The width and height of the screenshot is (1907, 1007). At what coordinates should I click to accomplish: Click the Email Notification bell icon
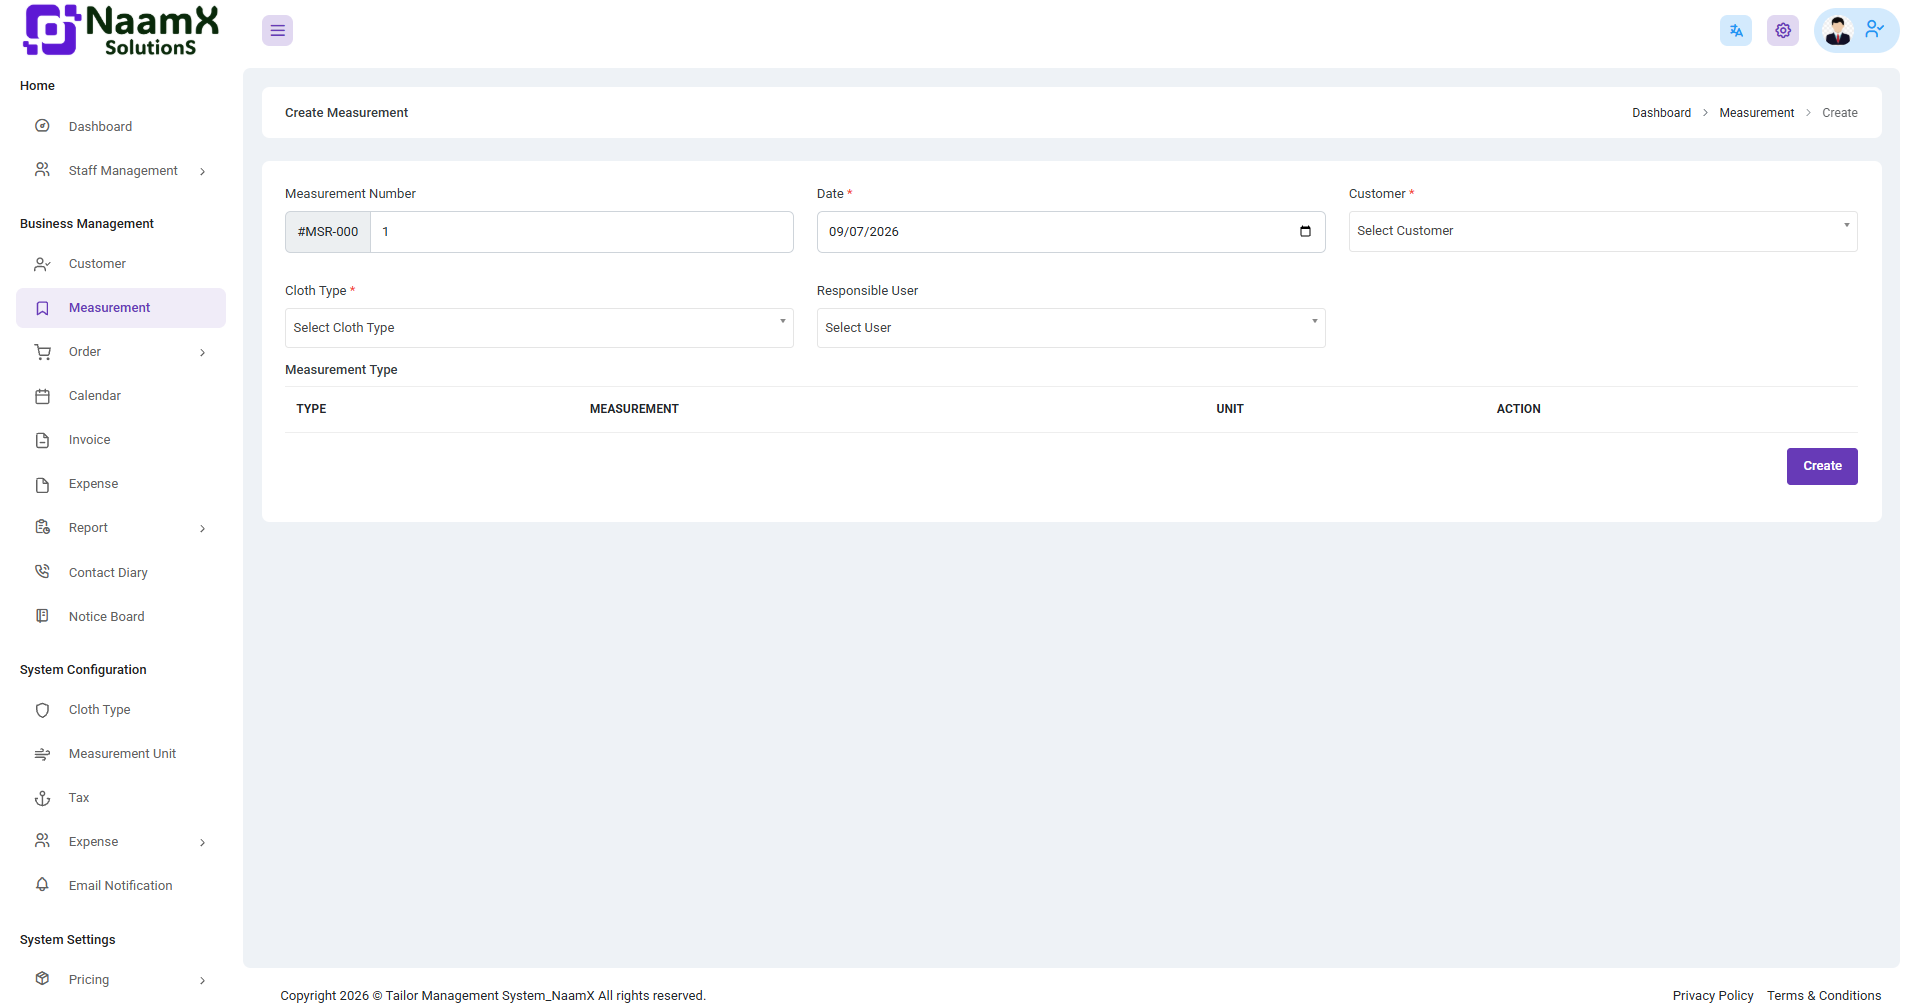(42, 885)
